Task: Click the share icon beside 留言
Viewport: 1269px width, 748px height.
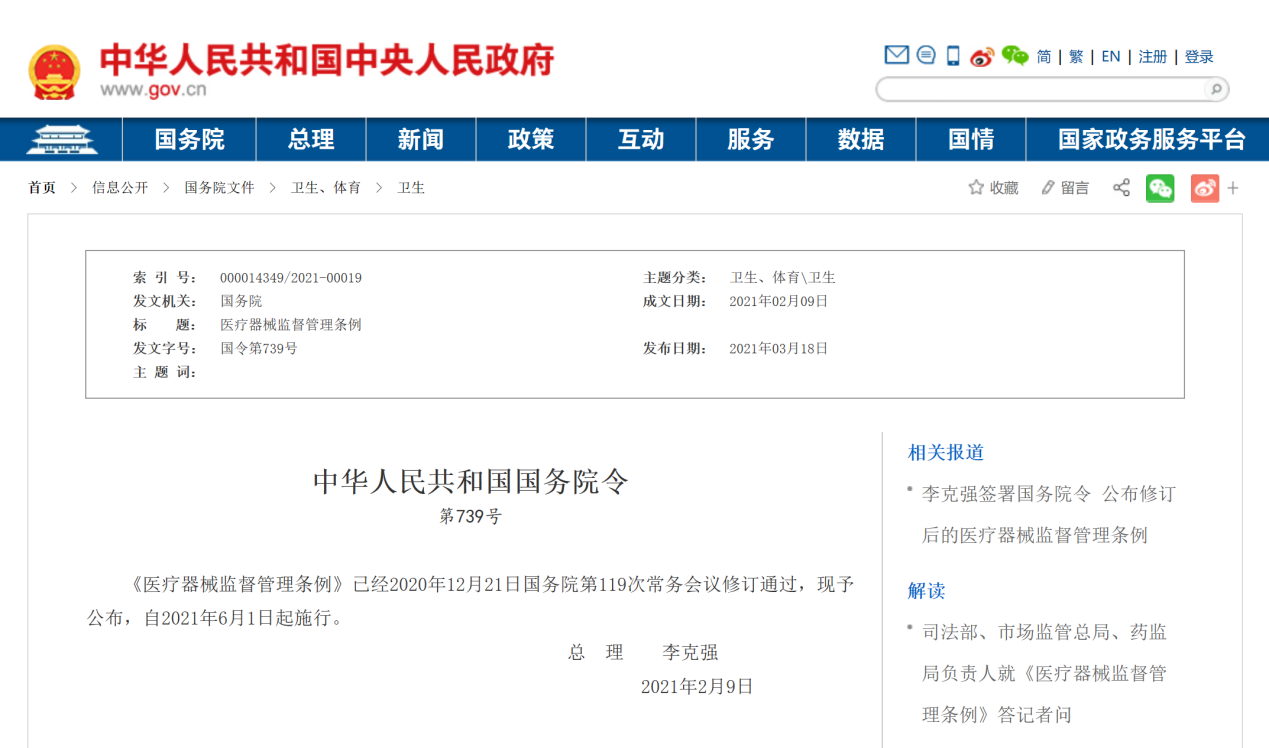Action: click(1121, 188)
